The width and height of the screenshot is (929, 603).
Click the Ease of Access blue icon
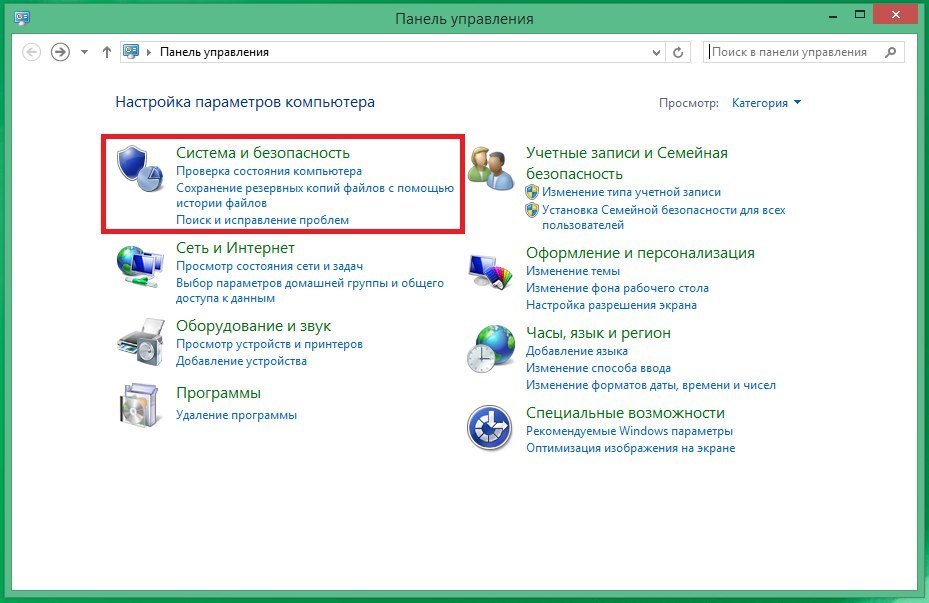[490, 429]
